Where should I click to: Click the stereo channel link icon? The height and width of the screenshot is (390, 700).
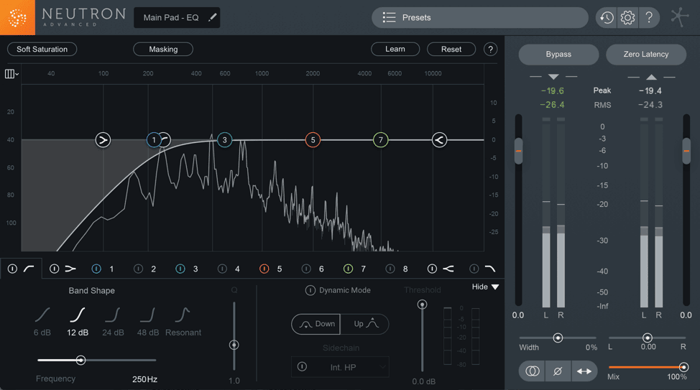tap(532, 371)
